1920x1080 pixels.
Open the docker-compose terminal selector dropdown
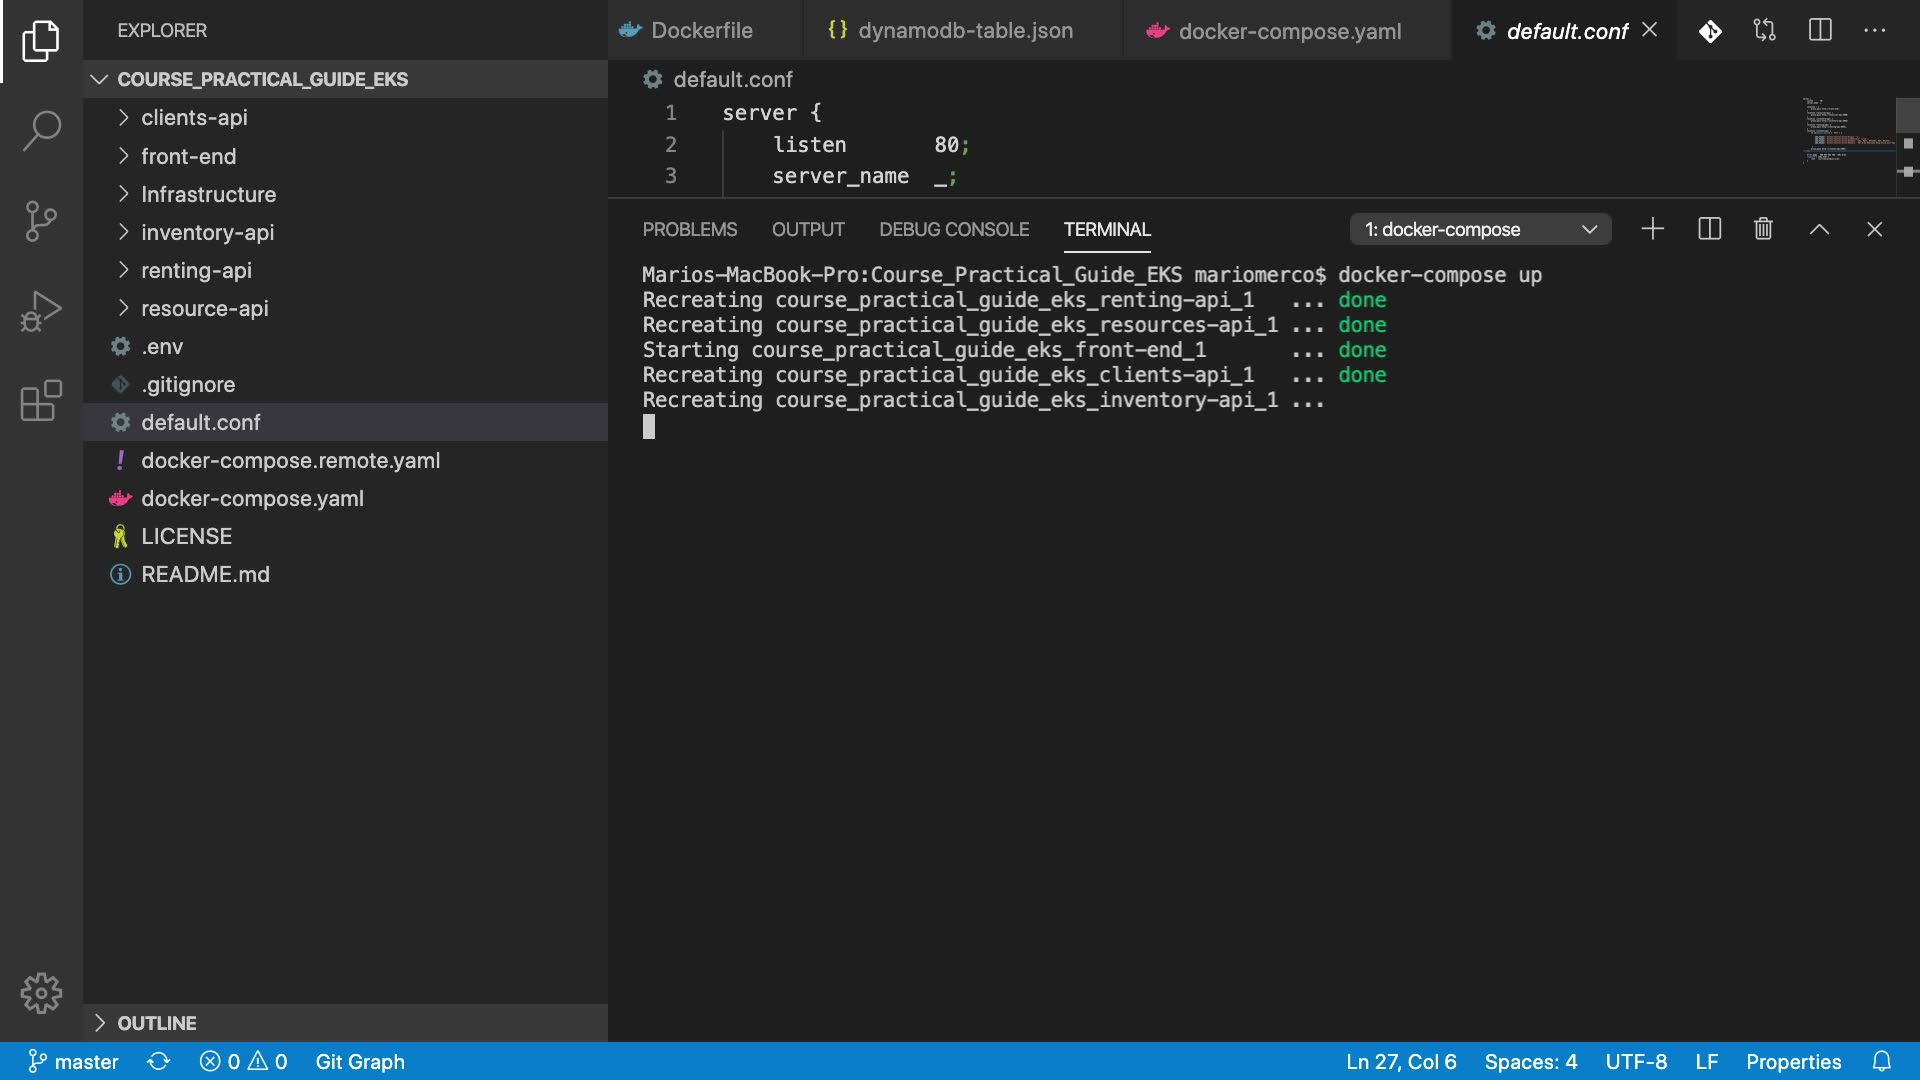[1480, 229]
